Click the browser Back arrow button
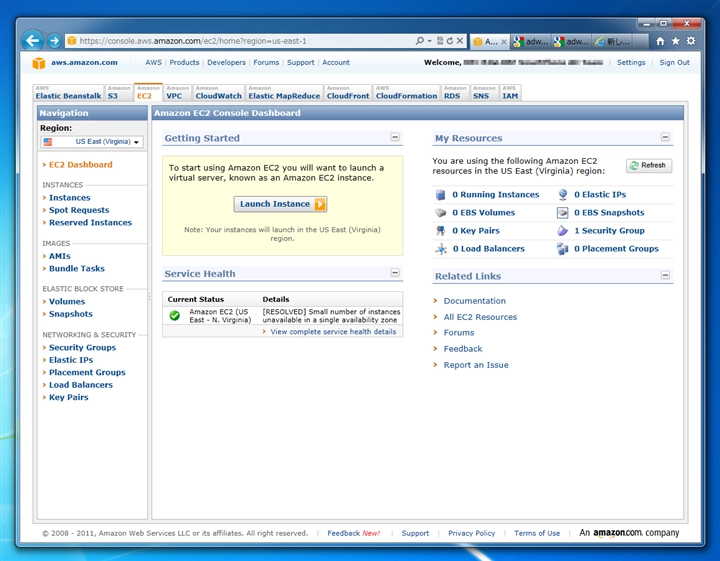Screen dimensions: 720x561 tap(32, 41)
